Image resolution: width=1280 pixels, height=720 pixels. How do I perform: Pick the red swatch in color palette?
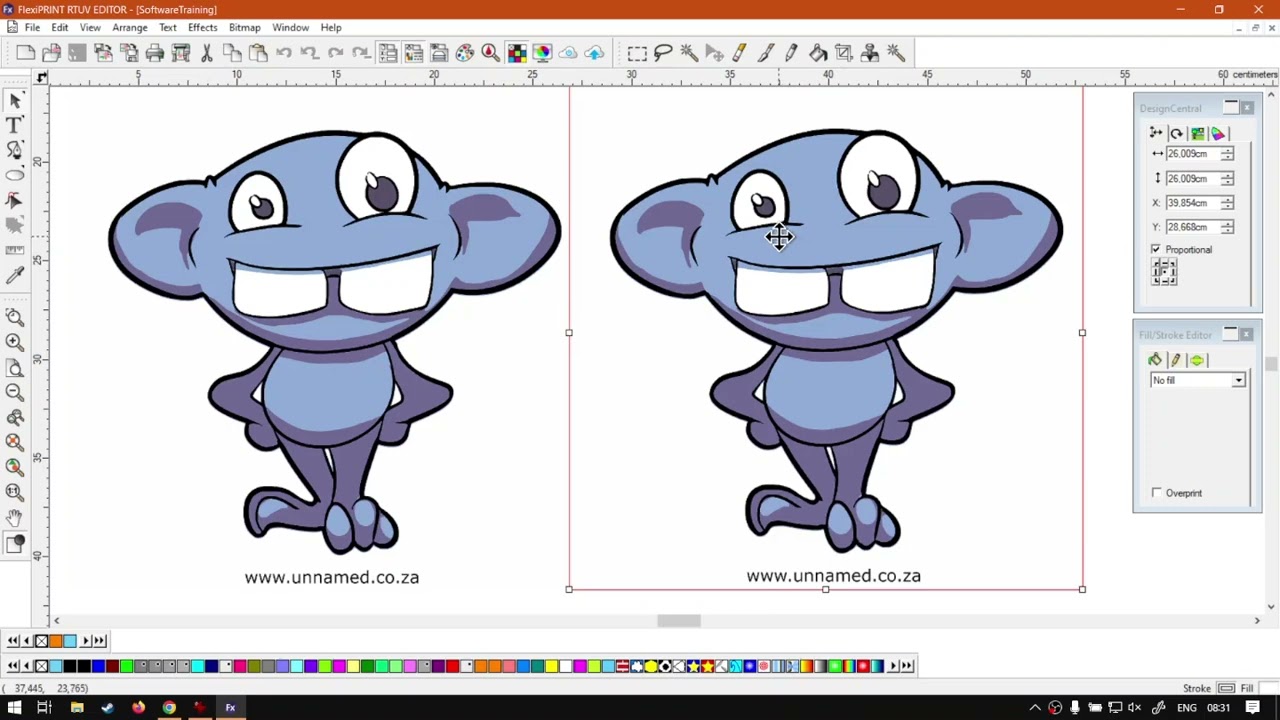coord(453,666)
